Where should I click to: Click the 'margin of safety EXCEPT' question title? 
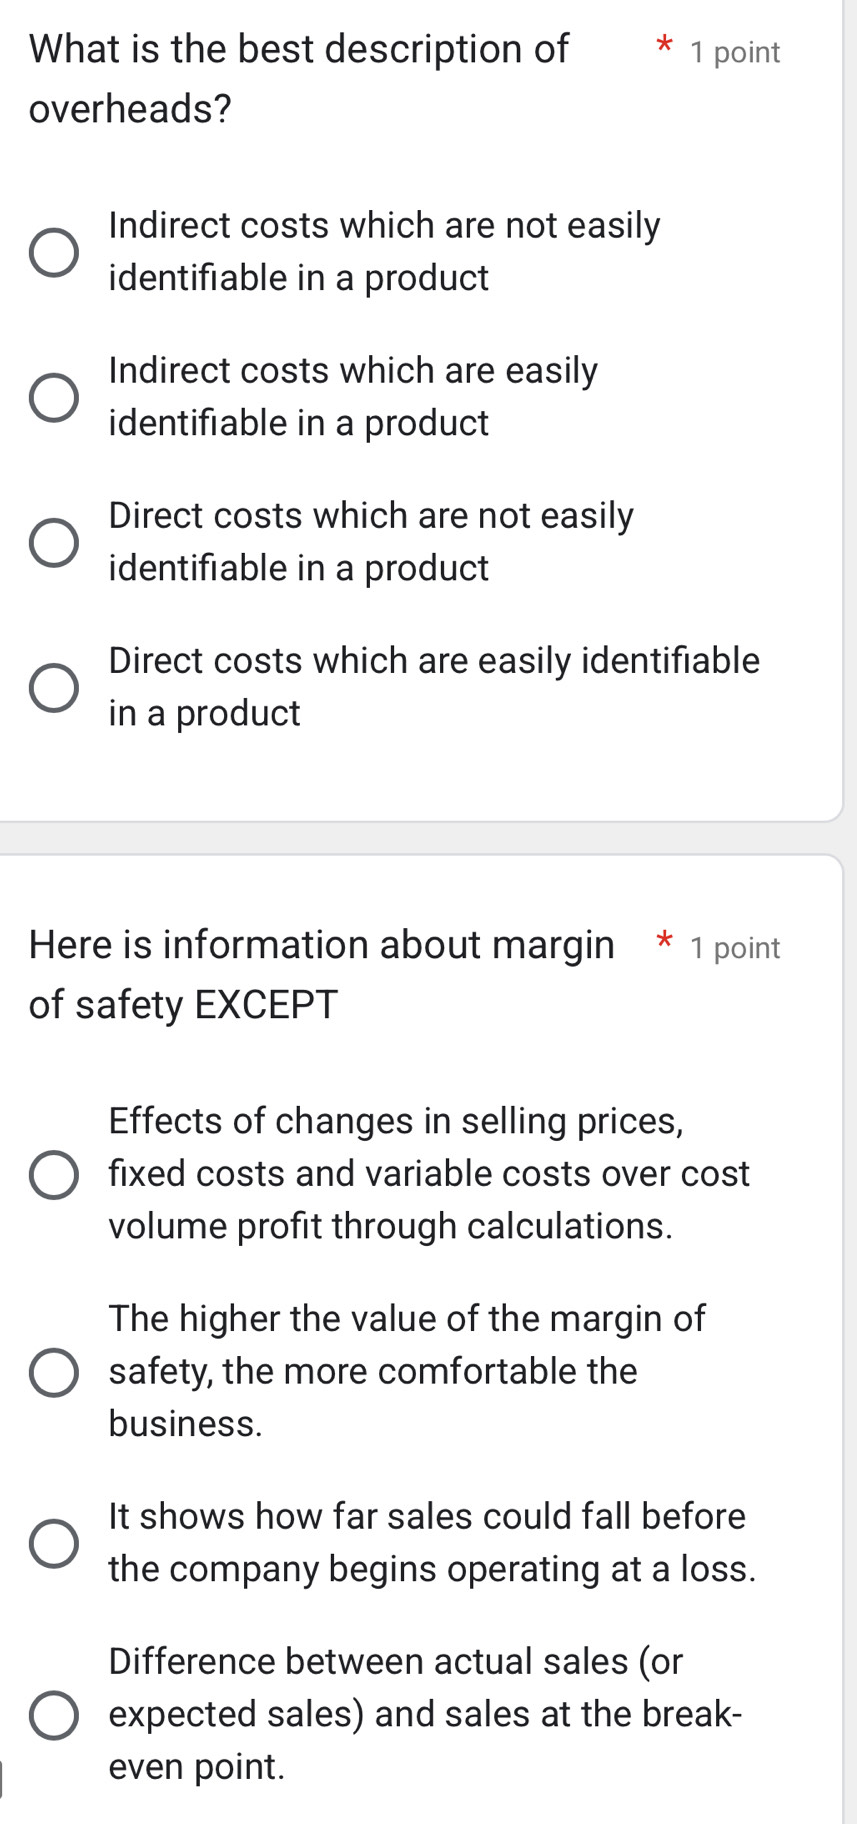(x=321, y=973)
